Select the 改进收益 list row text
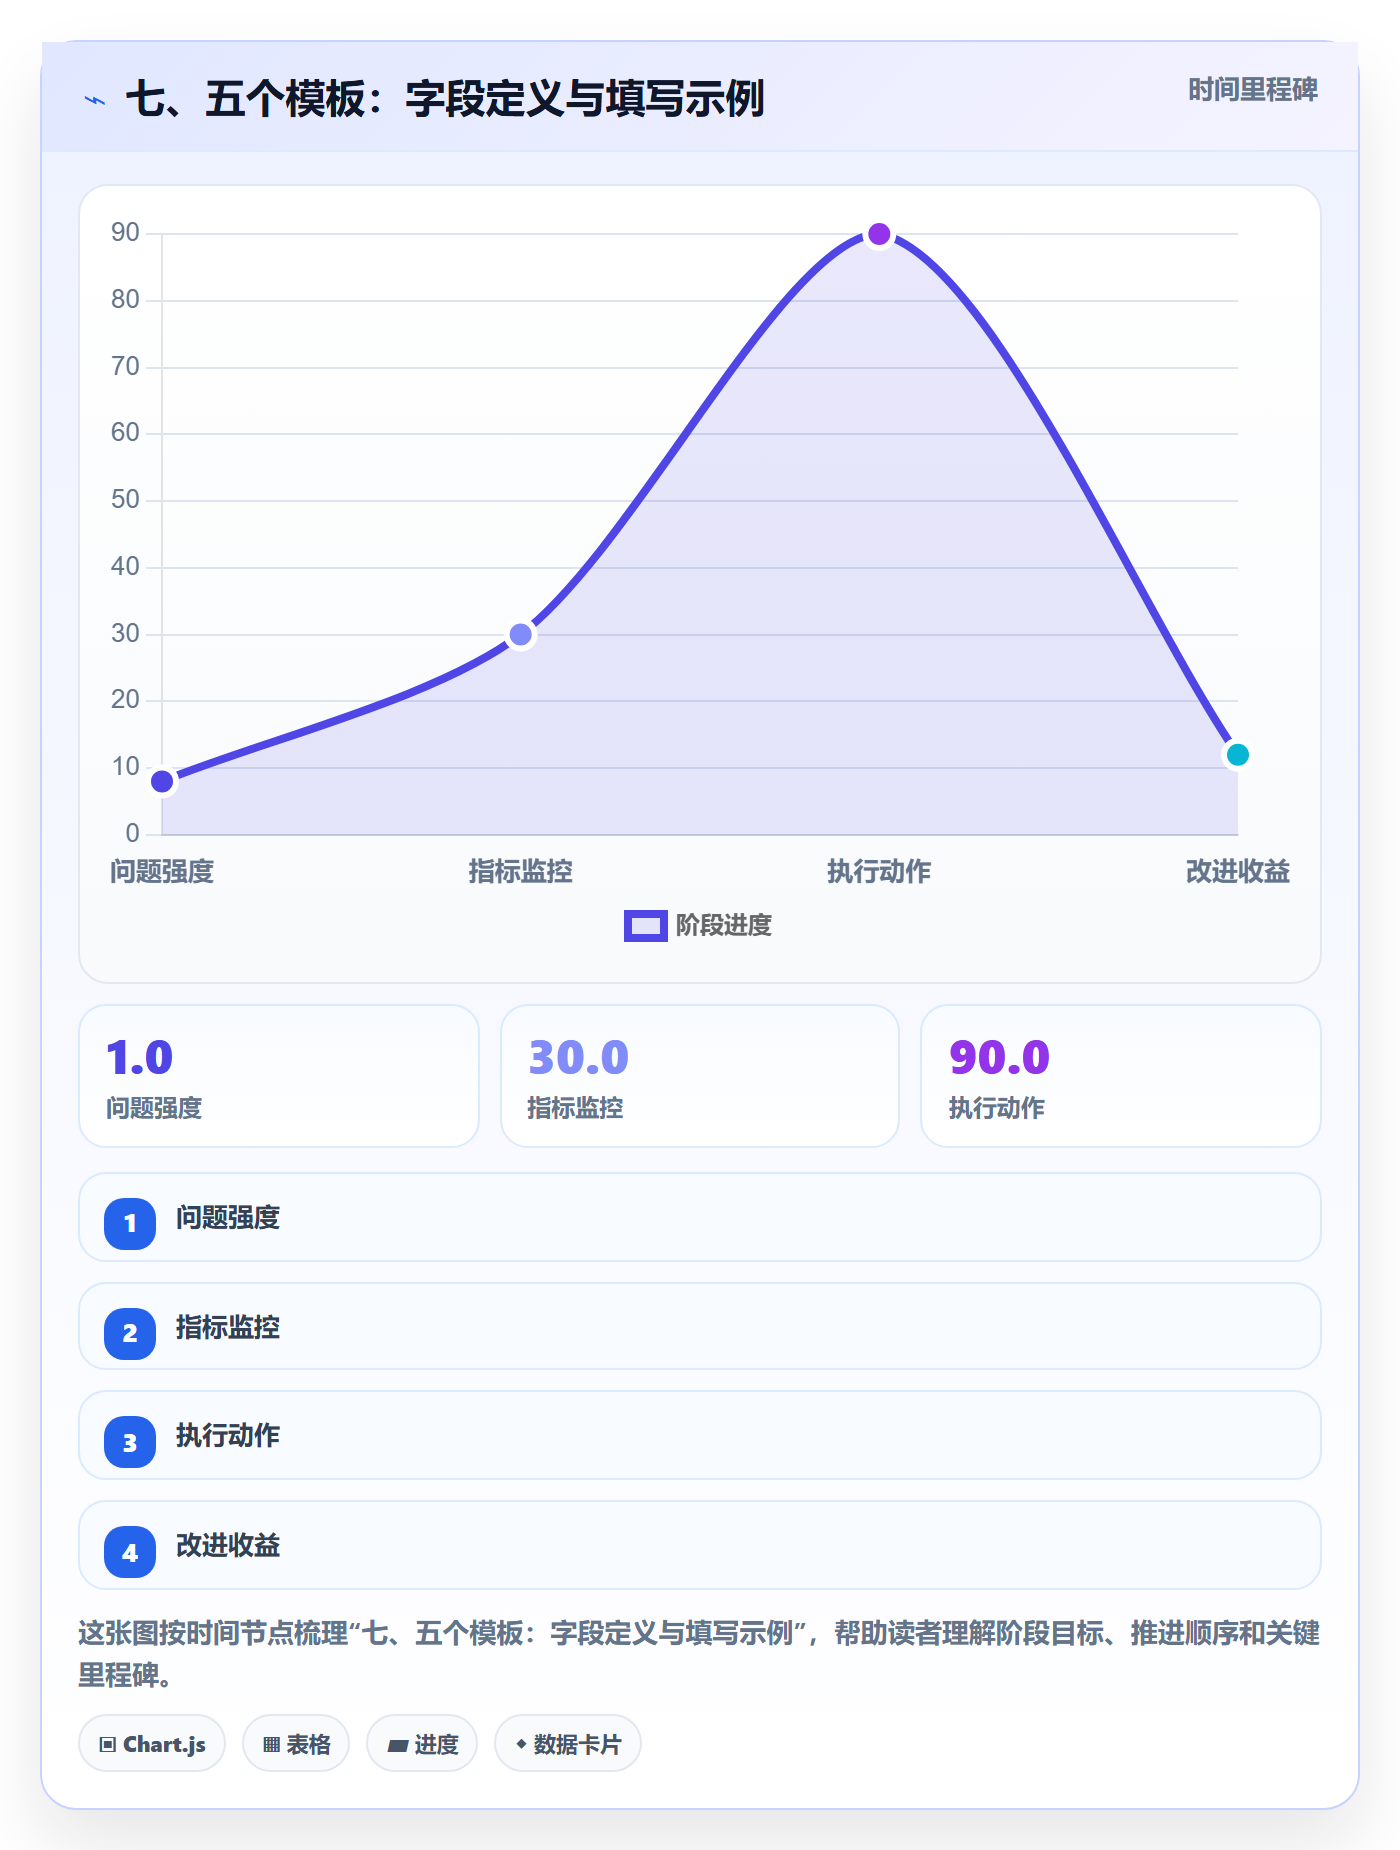Screen dimensions: 1400x1850 coord(228,1546)
